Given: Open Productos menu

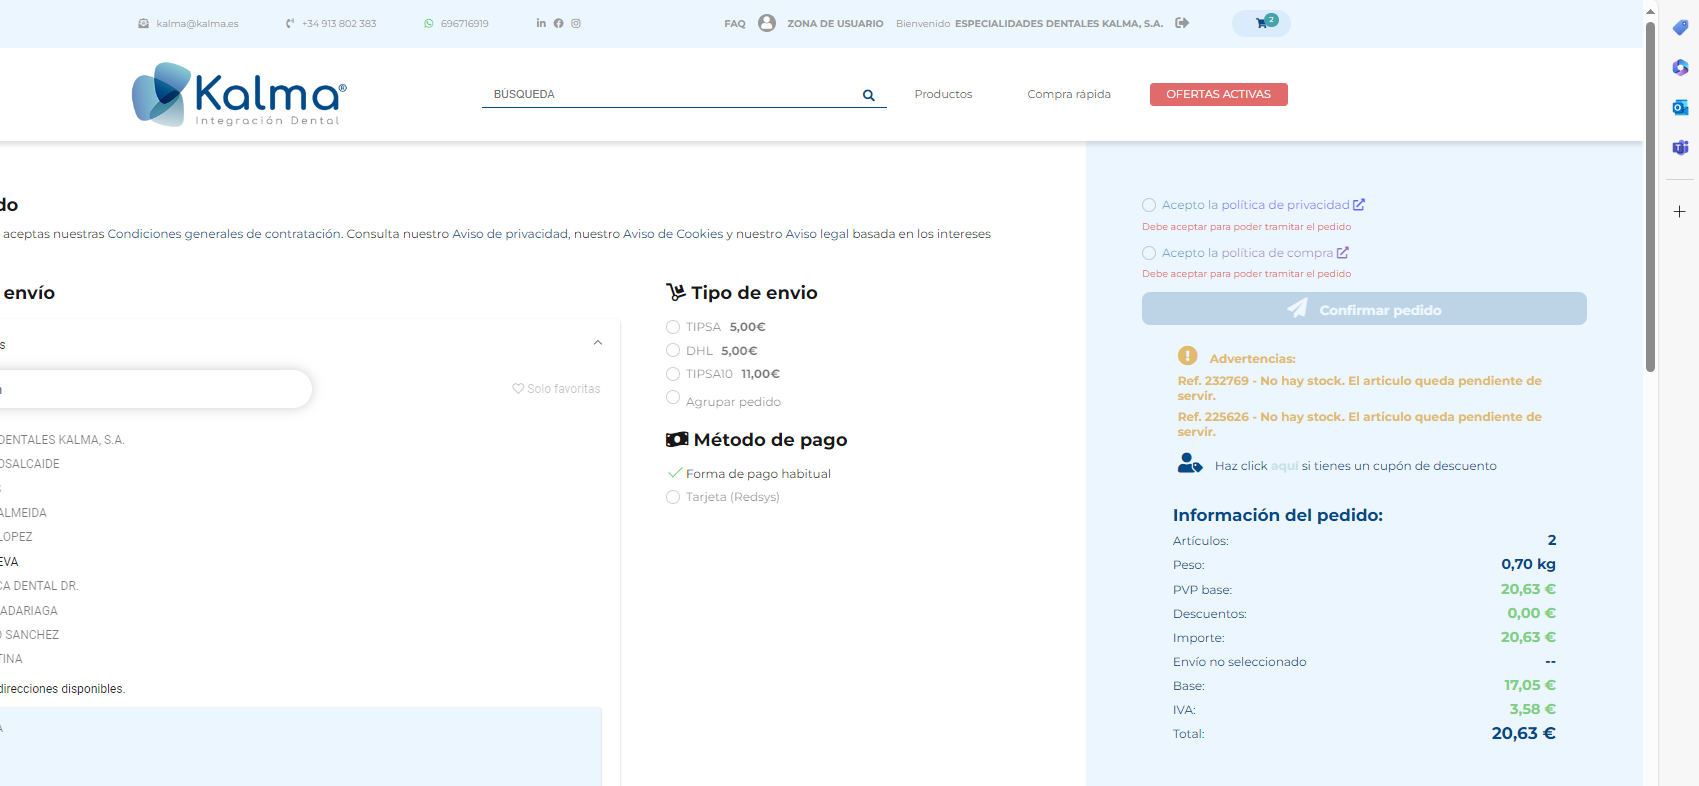Looking at the screenshot, I should pos(943,94).
